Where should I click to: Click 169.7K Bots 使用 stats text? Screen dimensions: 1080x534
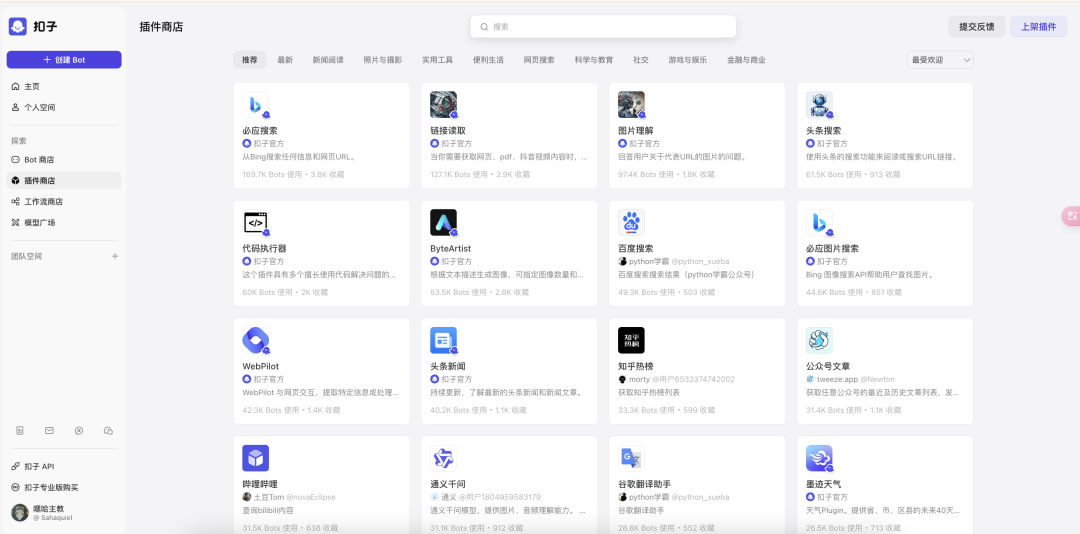273,175
